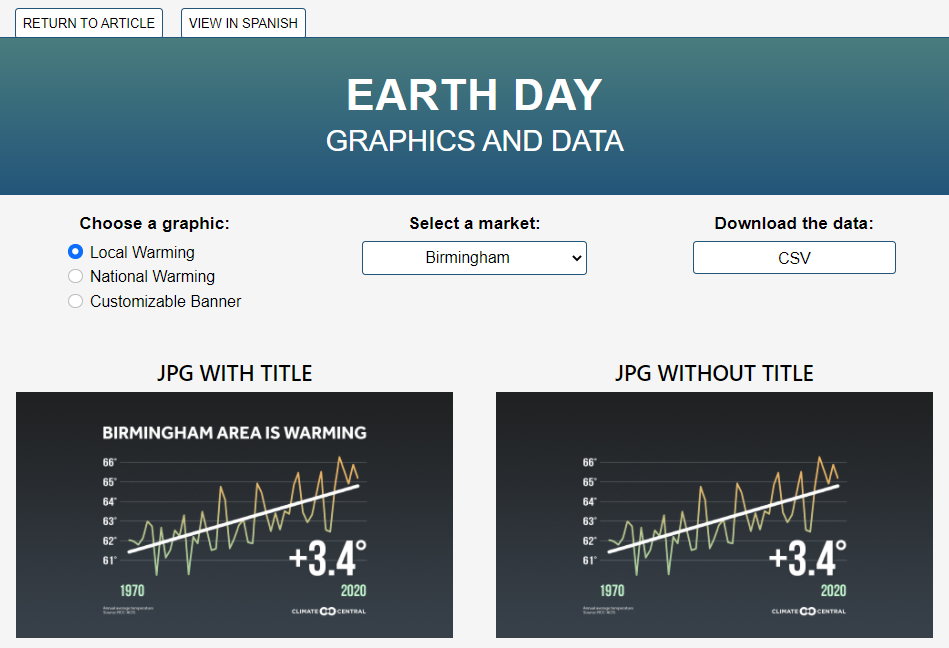
Task: Download the data as CSV
Action: pyautogui.click(x=794, y=258)
